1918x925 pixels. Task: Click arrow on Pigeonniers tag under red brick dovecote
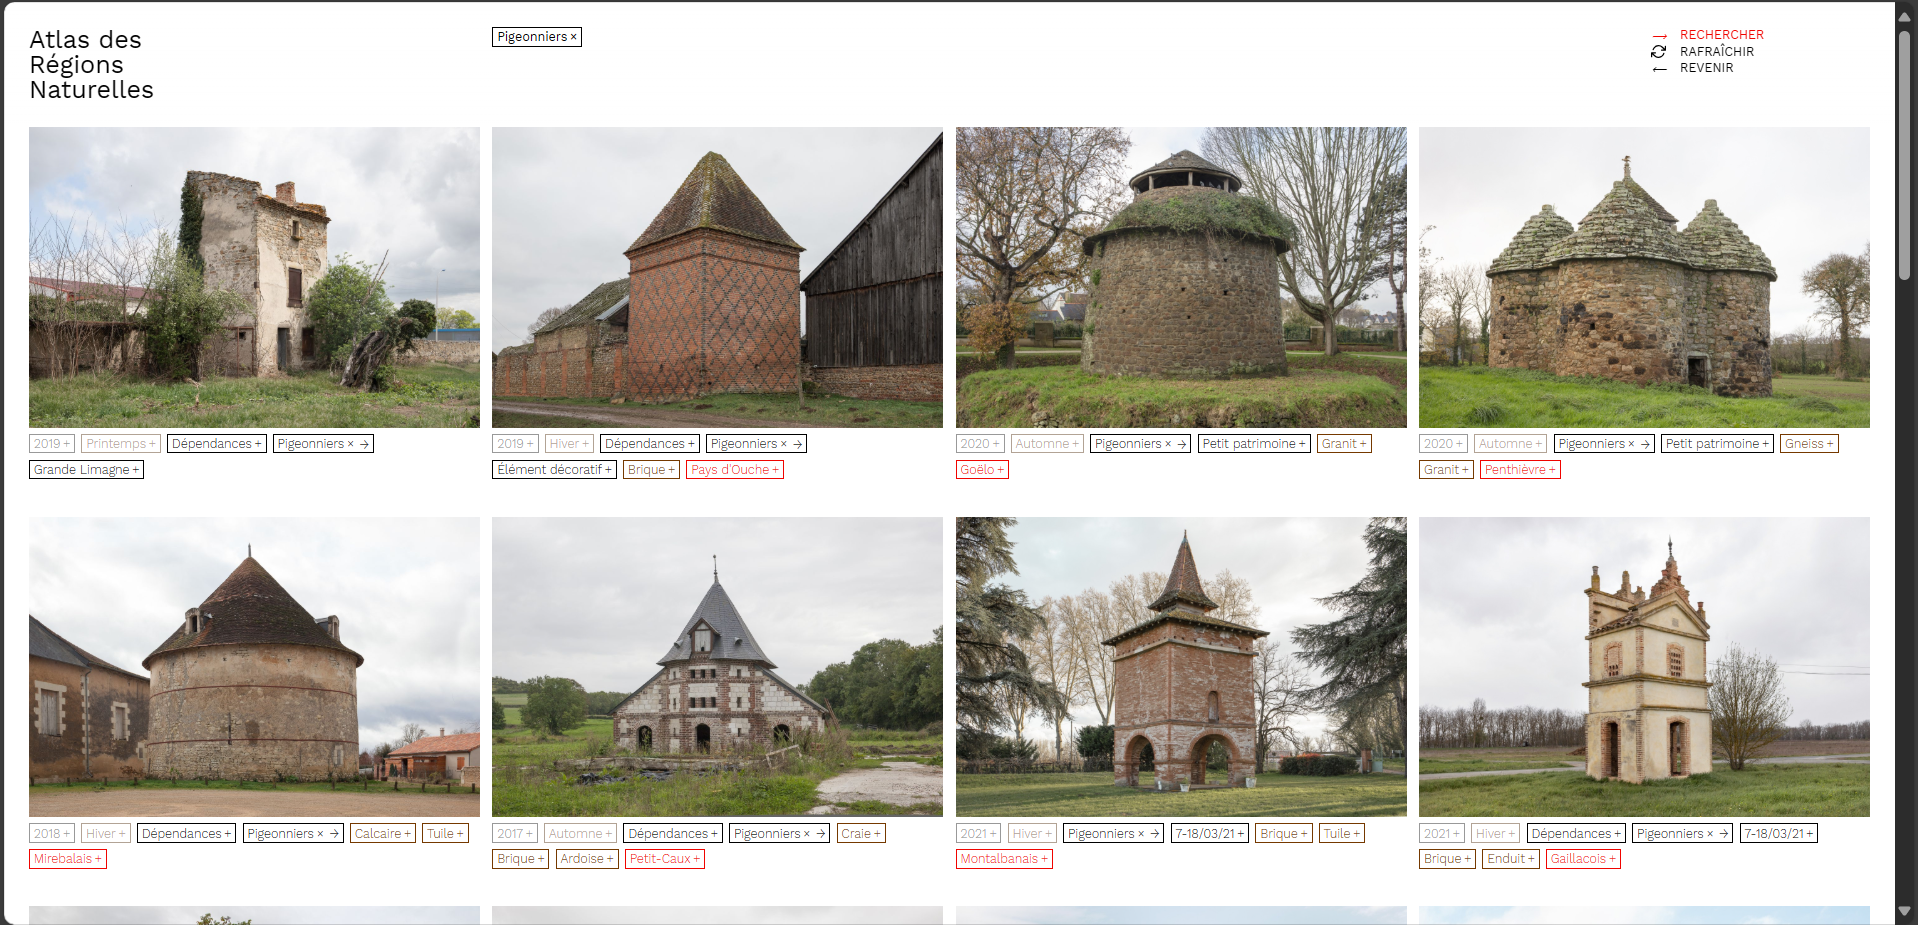(x=798, y=444)
